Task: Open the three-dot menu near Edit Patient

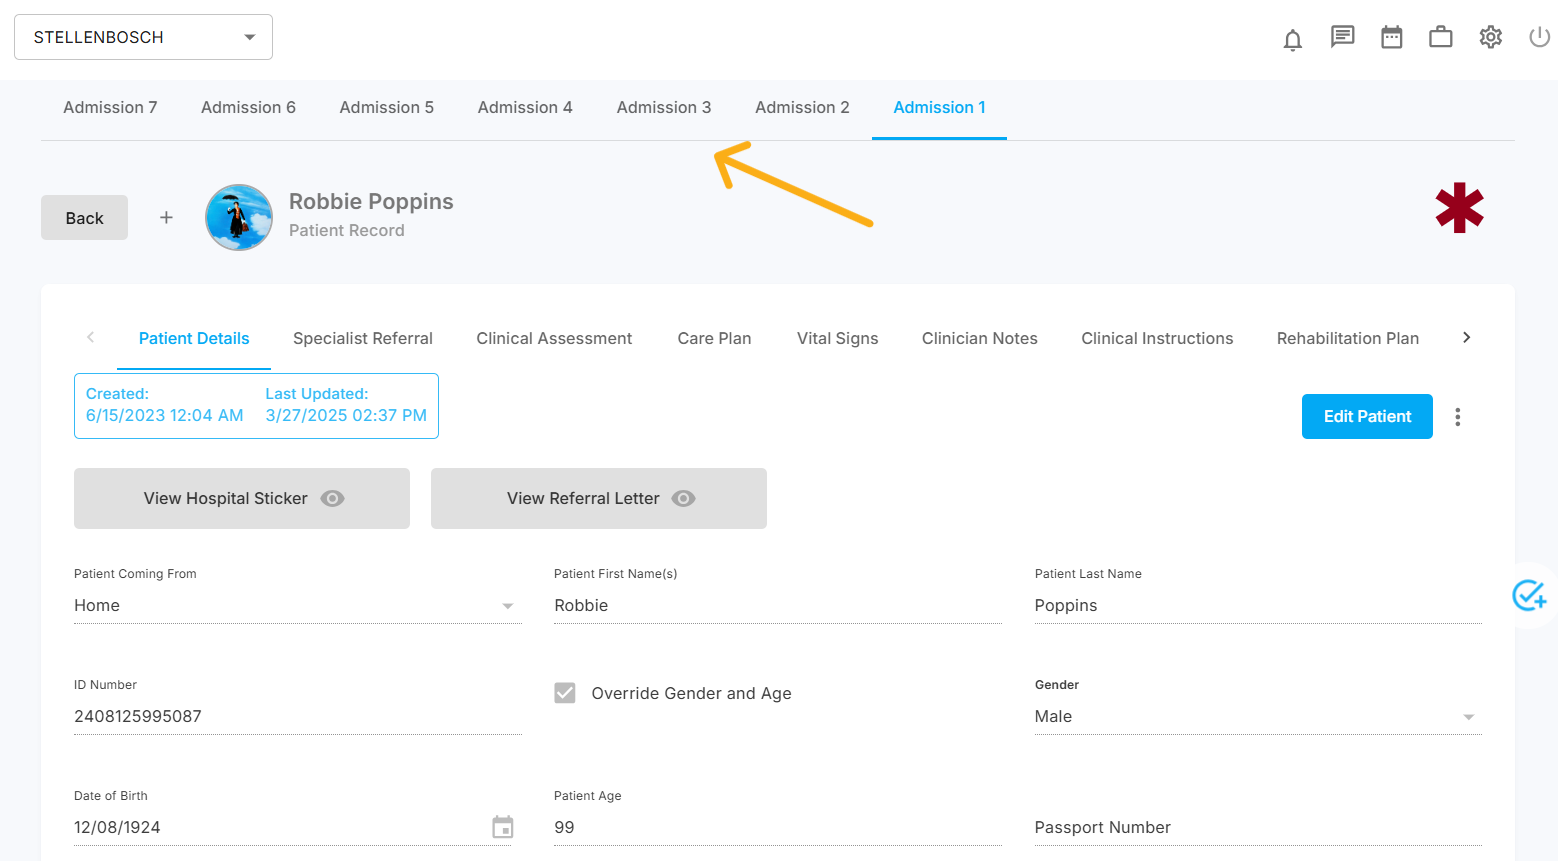Action: (1457, 417)
